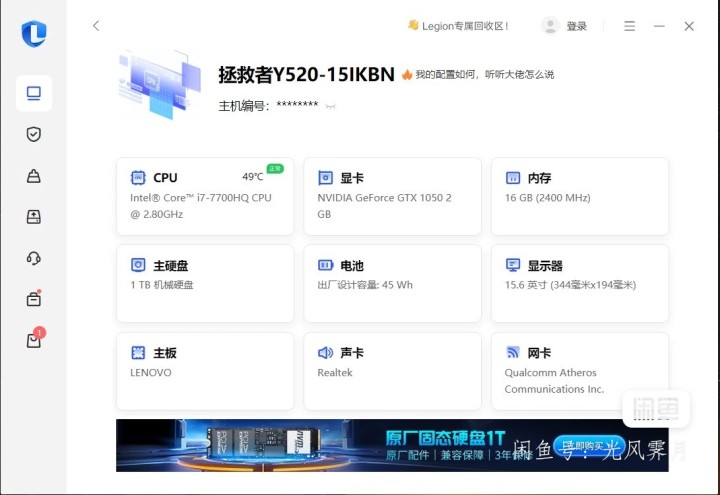Image resolution: width=720 pixels, height=495 pixels.
Task: Click the 49°C temperature reading
Action: pyautogui.click(x=253, y=177)
